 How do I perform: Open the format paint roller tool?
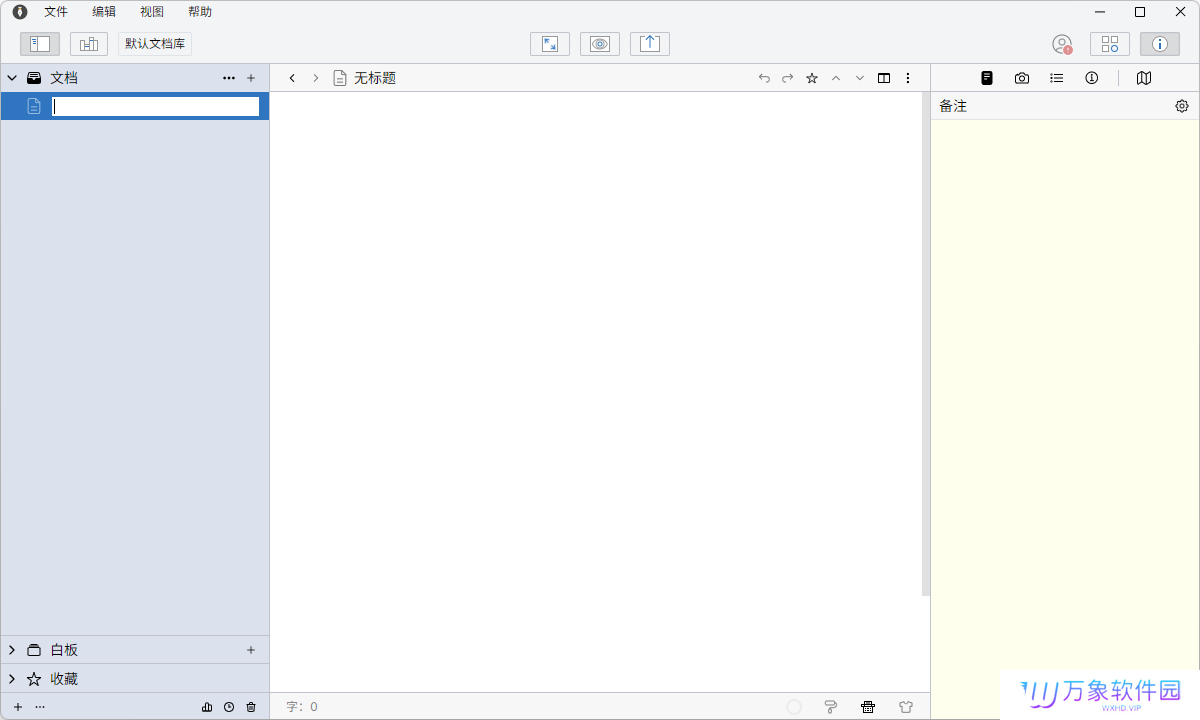coord(830,707)
